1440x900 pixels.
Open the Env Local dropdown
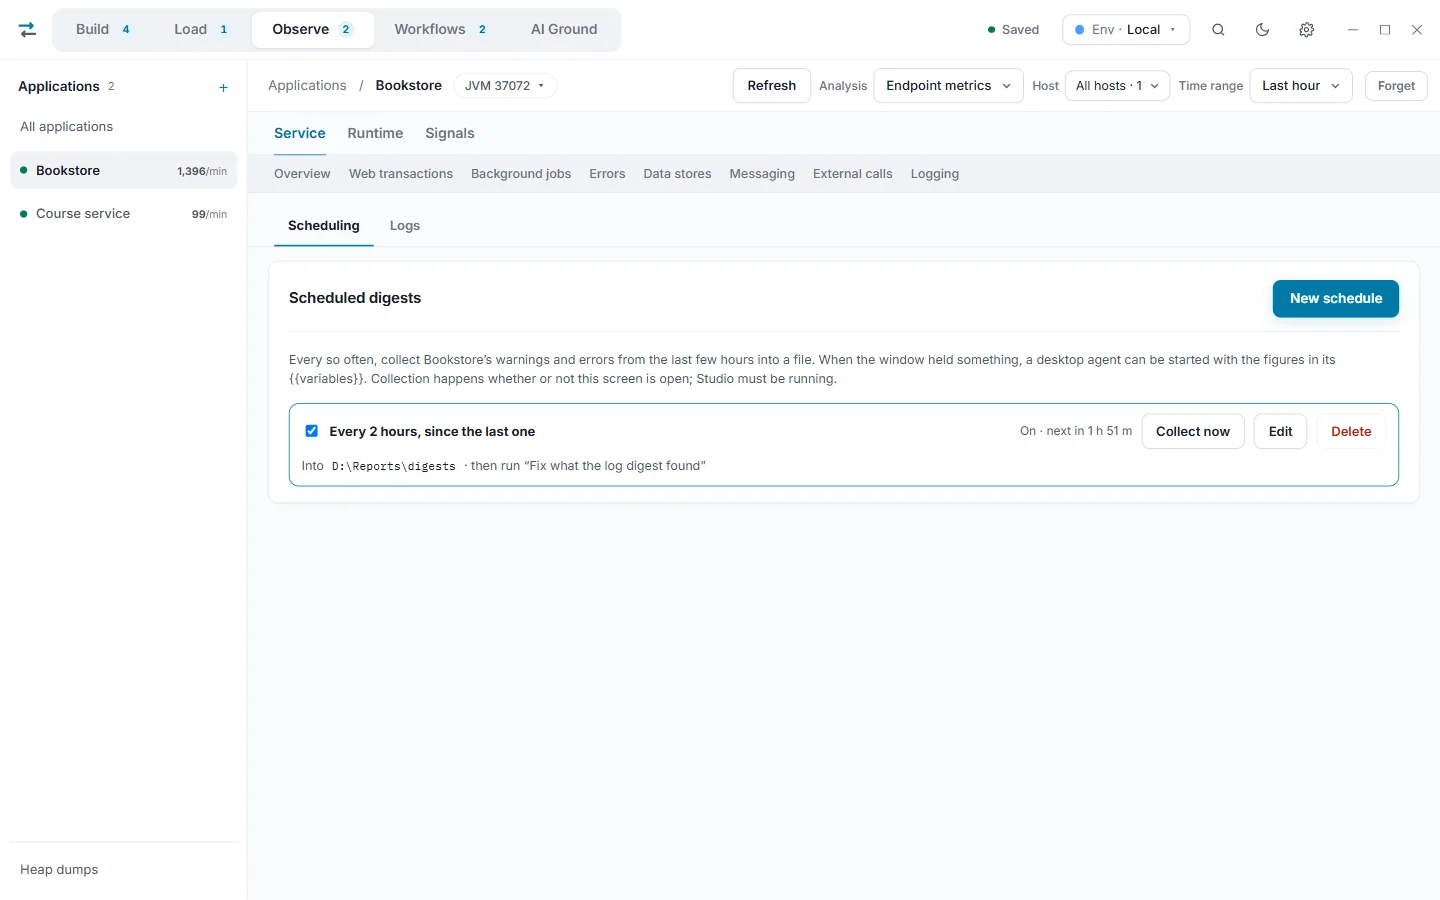tap(1126, 30)
